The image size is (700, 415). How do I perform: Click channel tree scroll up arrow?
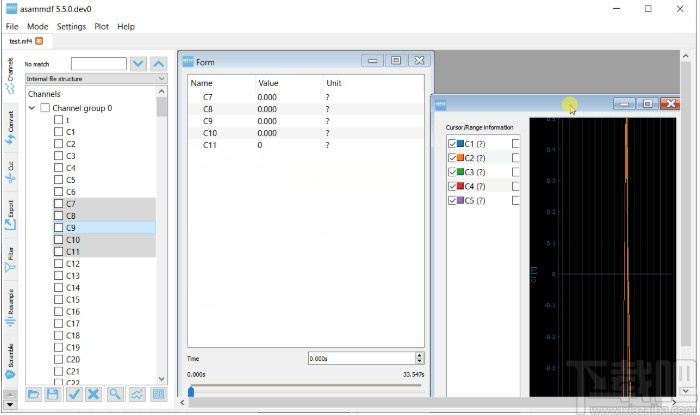pos(162,91)
